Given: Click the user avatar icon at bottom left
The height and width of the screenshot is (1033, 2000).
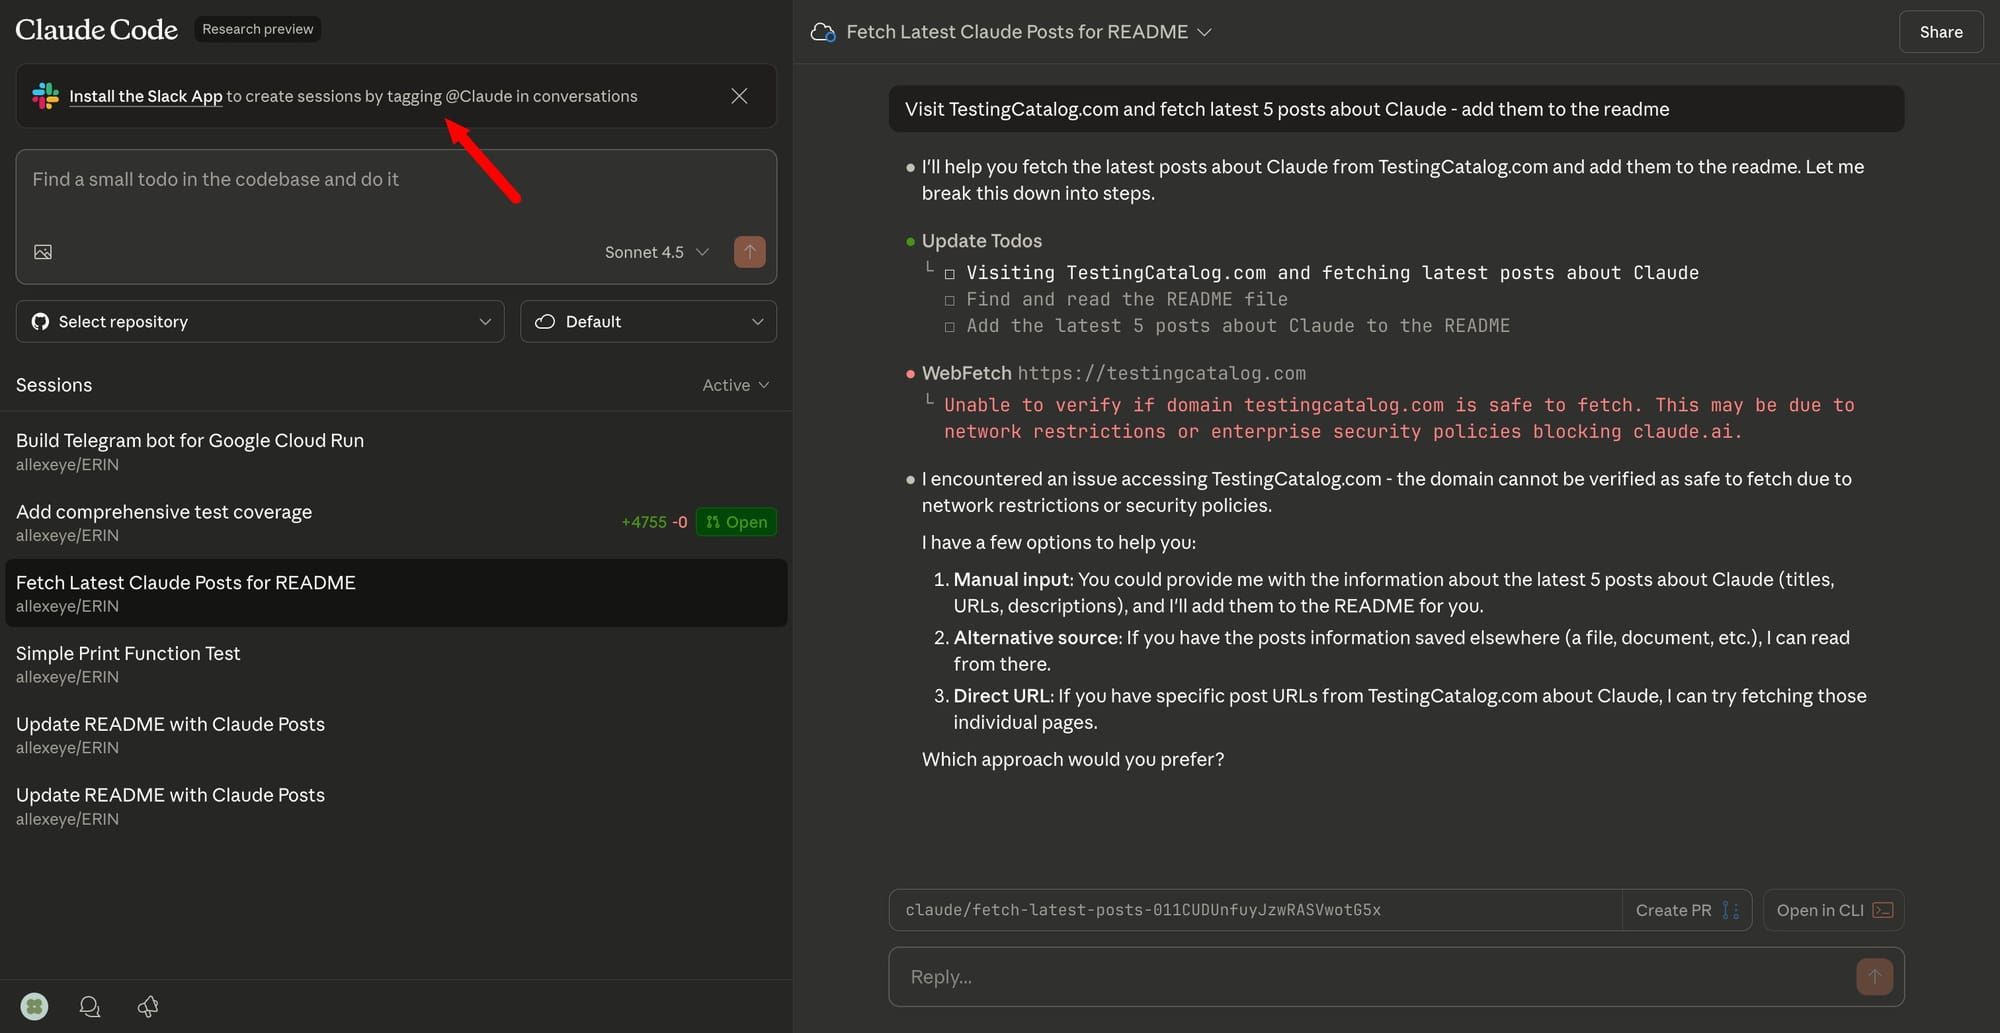Looking at the screenshot, I should (34, 1006).
